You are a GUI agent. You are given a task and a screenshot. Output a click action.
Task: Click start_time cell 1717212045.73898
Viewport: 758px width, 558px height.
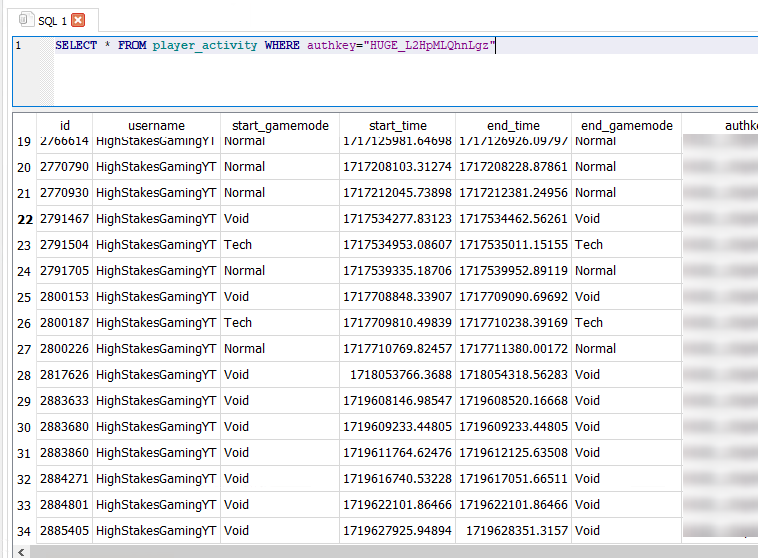click(397, 193)
